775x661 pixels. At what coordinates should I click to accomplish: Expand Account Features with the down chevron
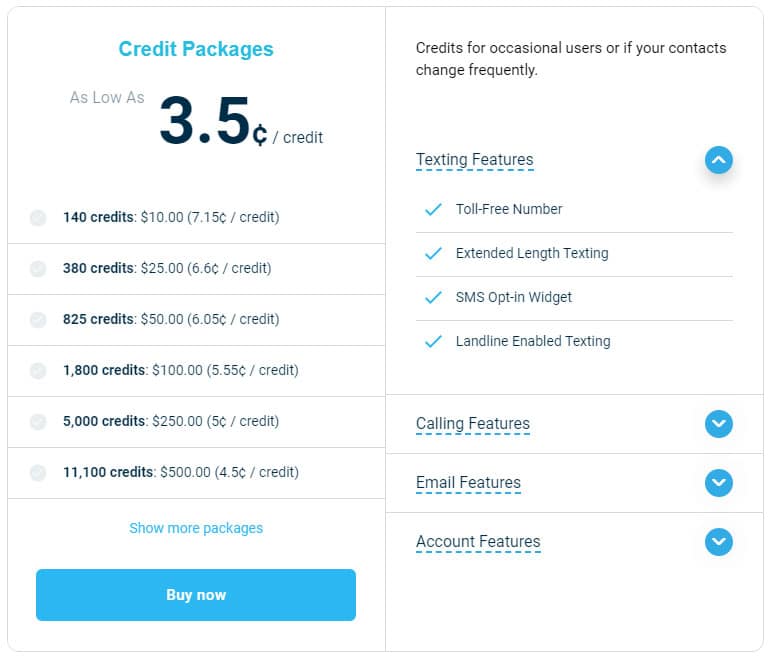[719, 542]
